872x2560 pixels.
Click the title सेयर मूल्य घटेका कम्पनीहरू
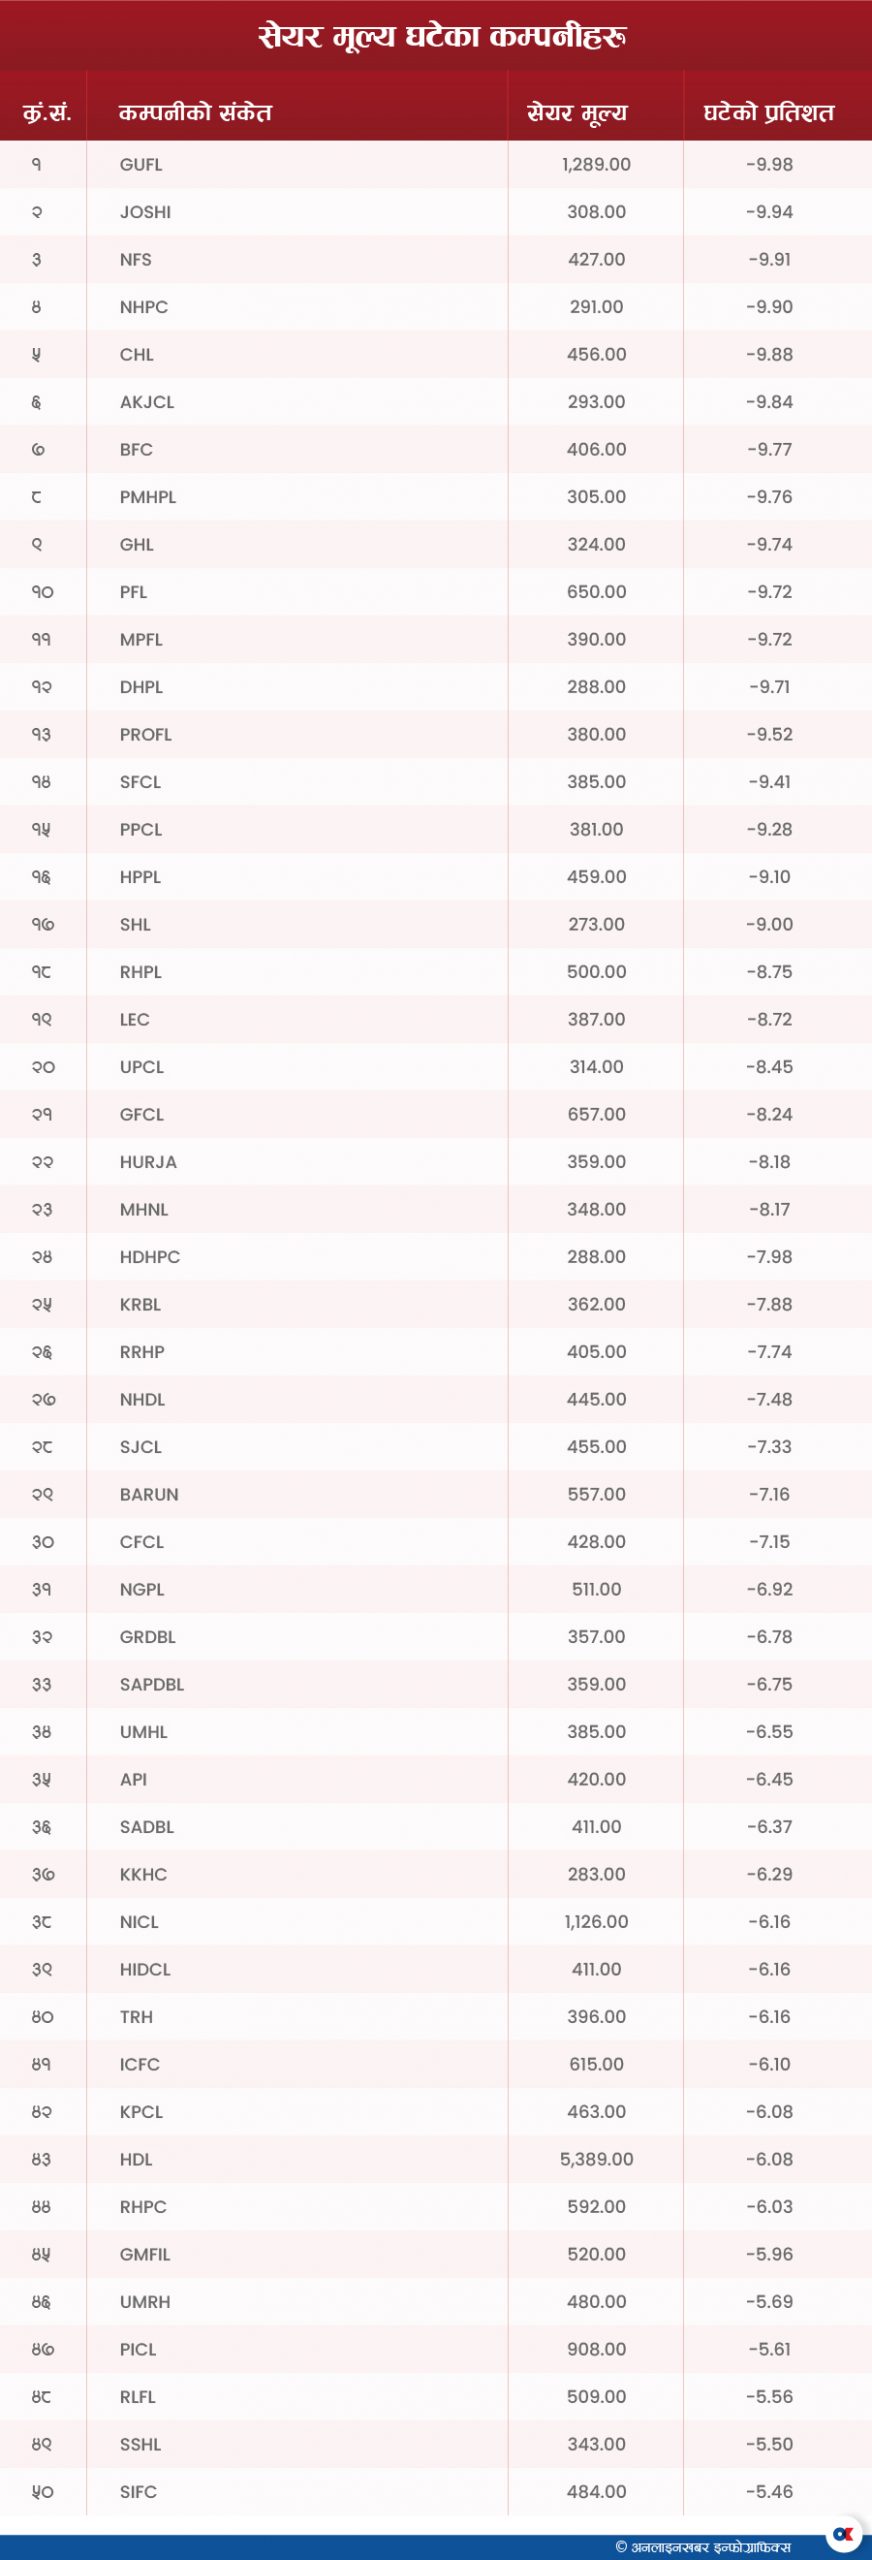click(x=442, y=37)
